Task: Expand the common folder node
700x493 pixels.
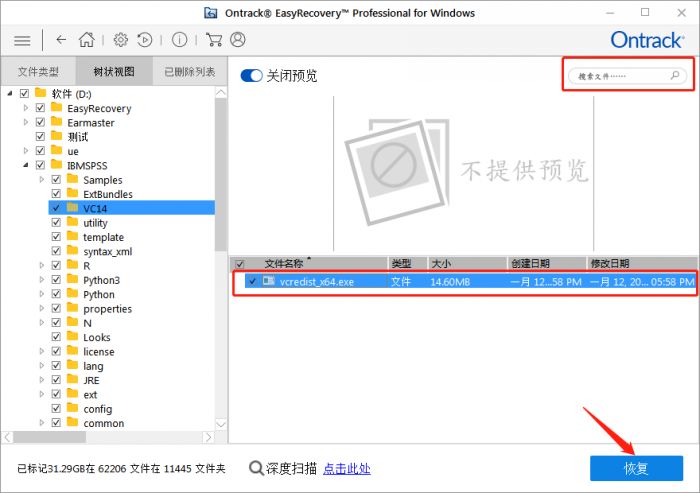Action: (42, 422)
